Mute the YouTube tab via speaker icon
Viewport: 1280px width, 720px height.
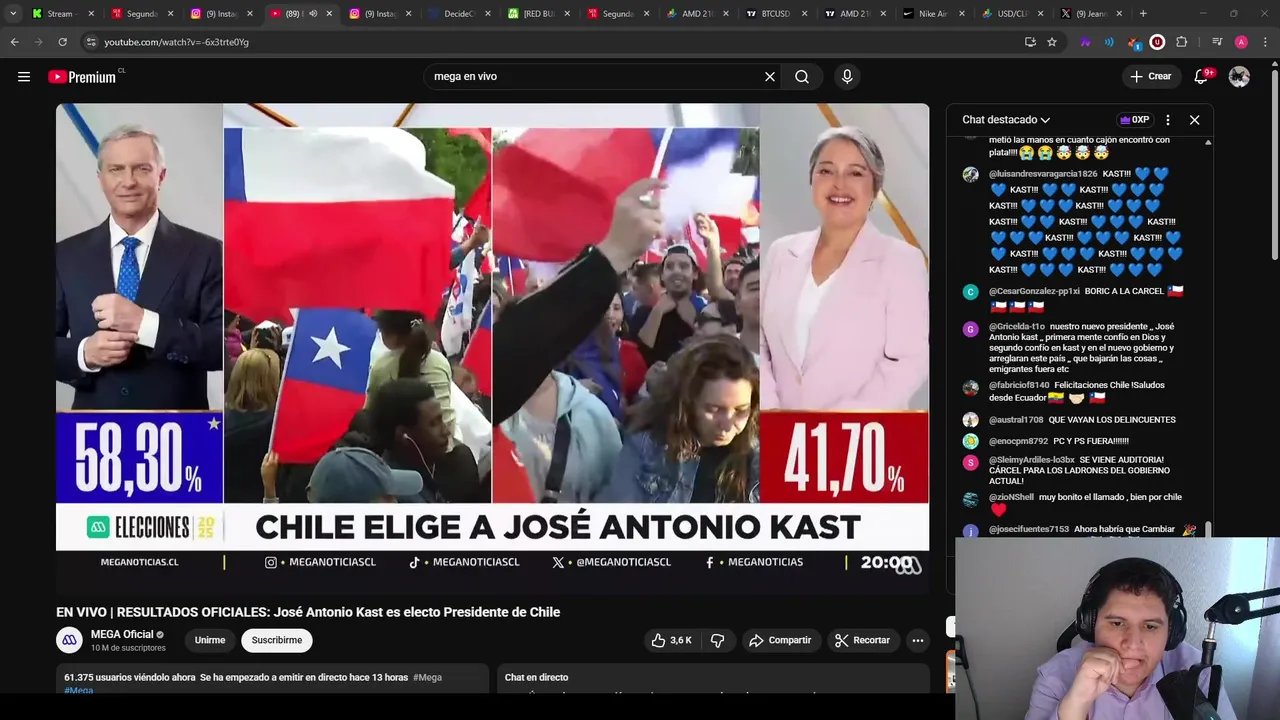[313, 14]
